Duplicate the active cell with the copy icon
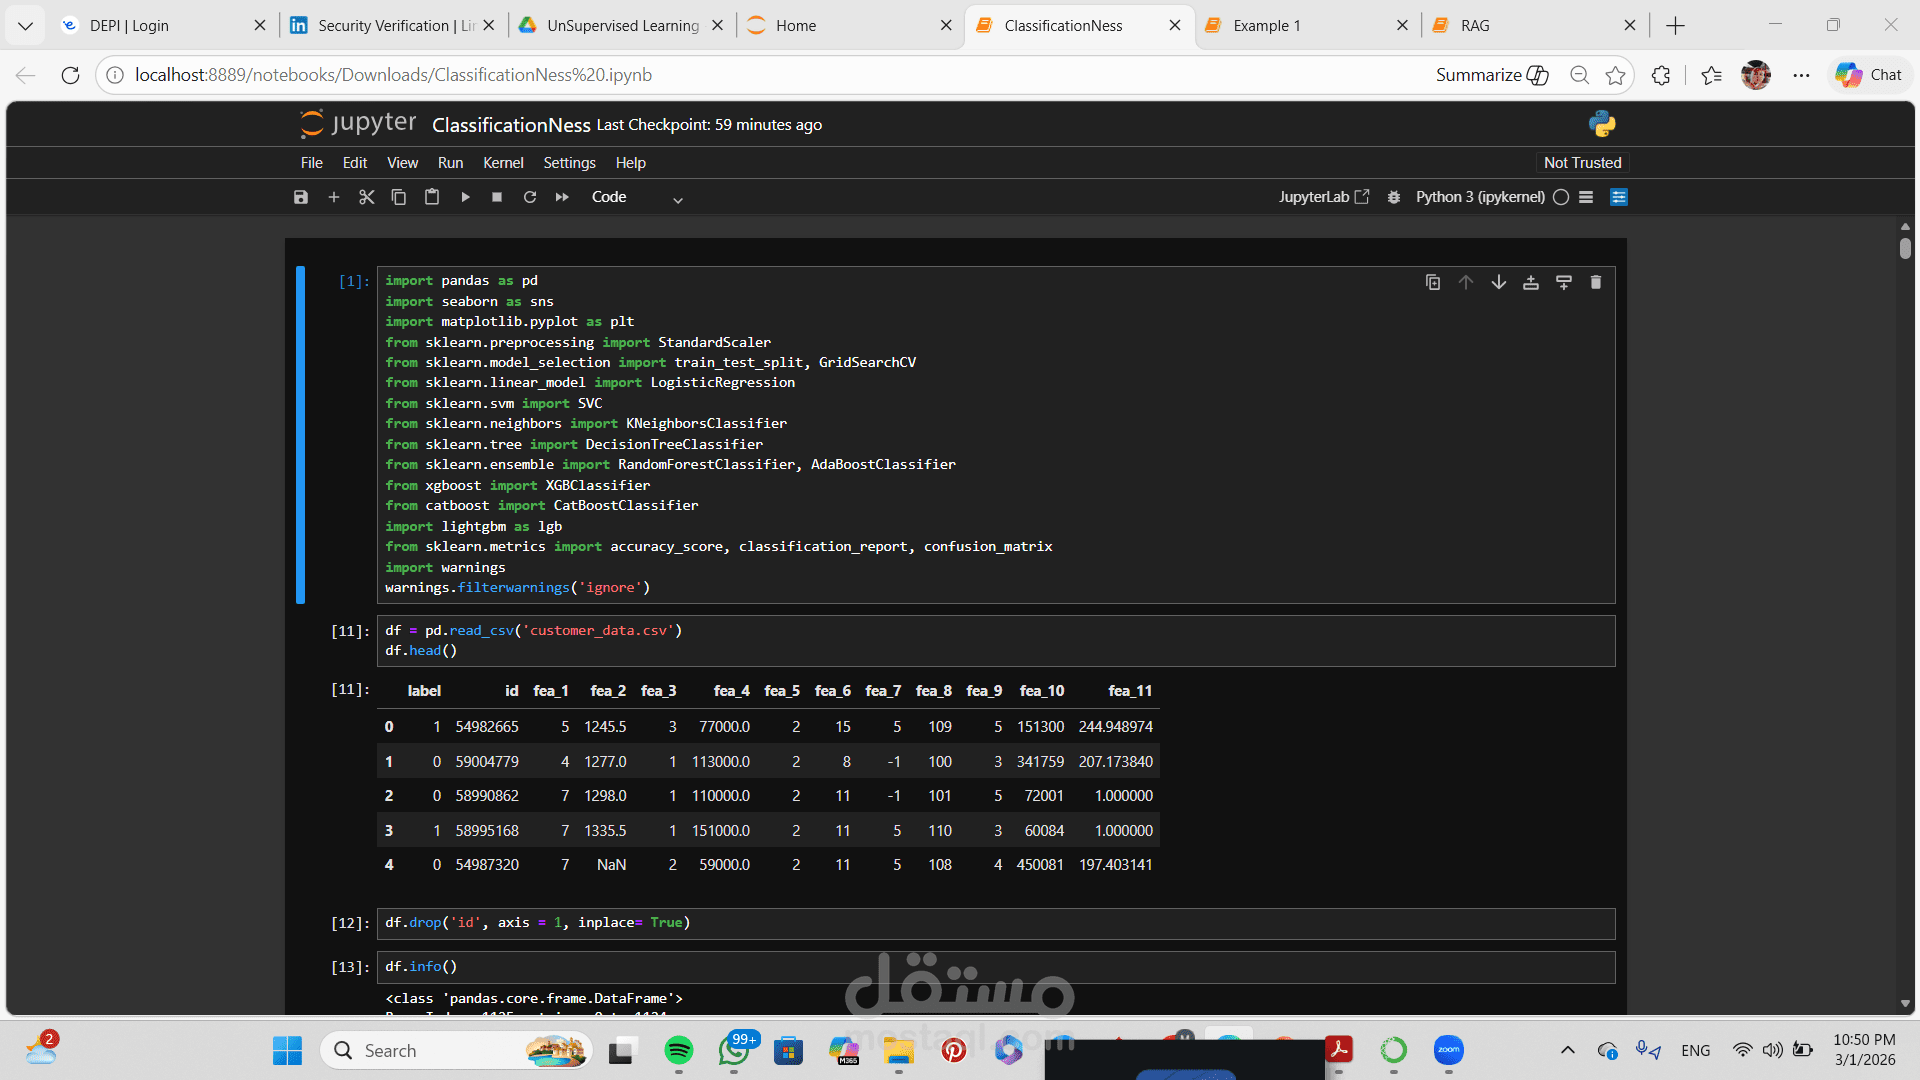The height and width of the screenshot is (1080, 1920). pyautogui.click(x=1433, y=283)
